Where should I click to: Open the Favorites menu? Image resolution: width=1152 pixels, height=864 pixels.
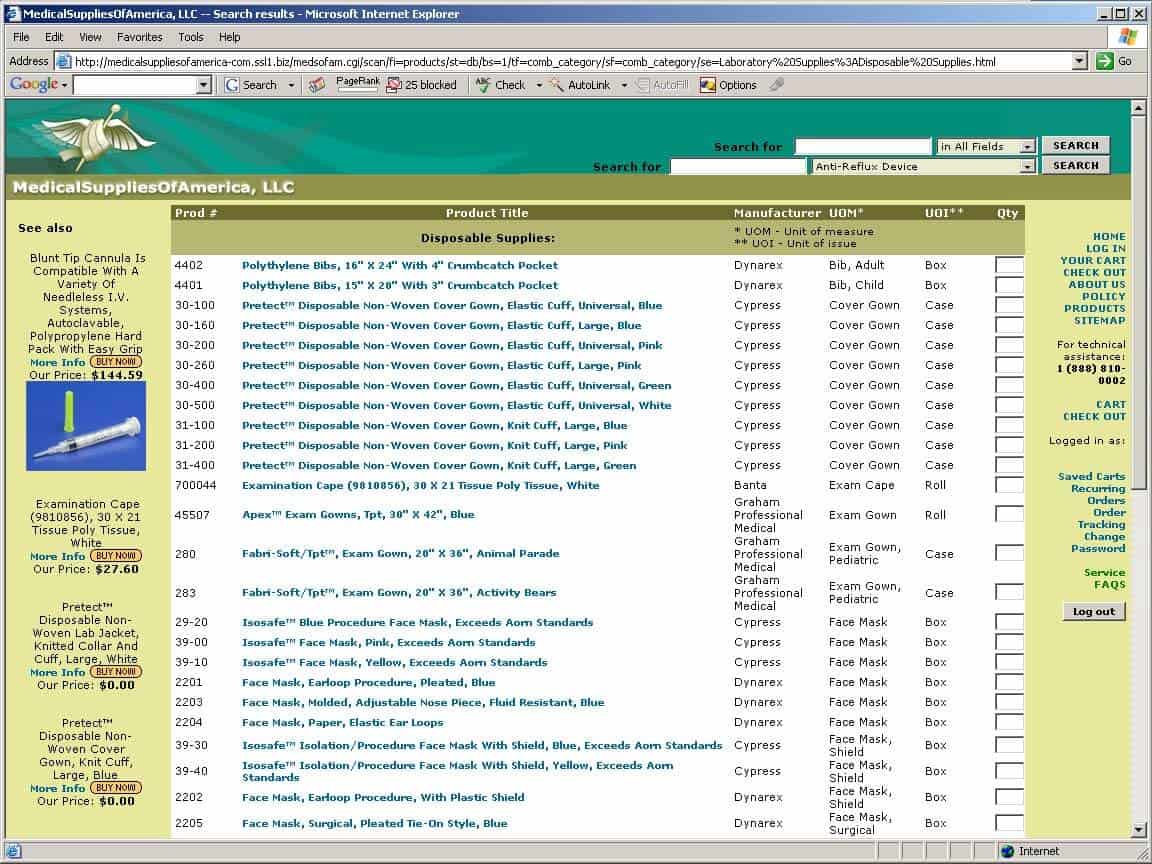[x=140, y=37]
